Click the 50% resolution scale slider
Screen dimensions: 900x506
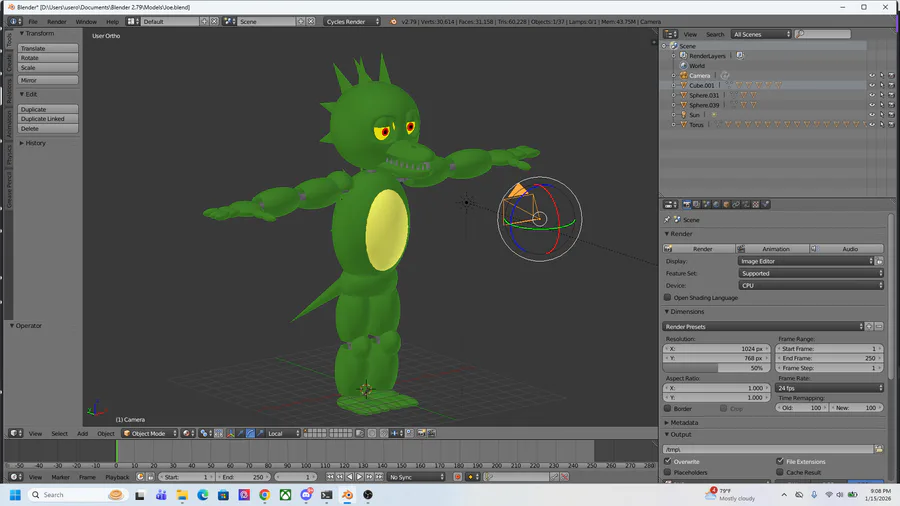pos(718,368)
